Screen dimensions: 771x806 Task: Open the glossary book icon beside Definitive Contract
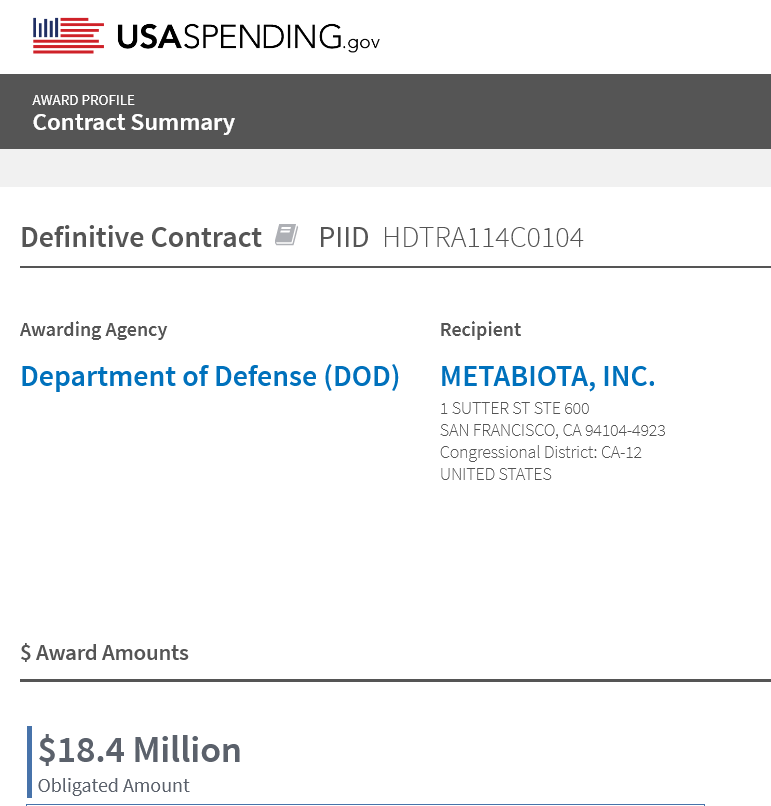286,236
